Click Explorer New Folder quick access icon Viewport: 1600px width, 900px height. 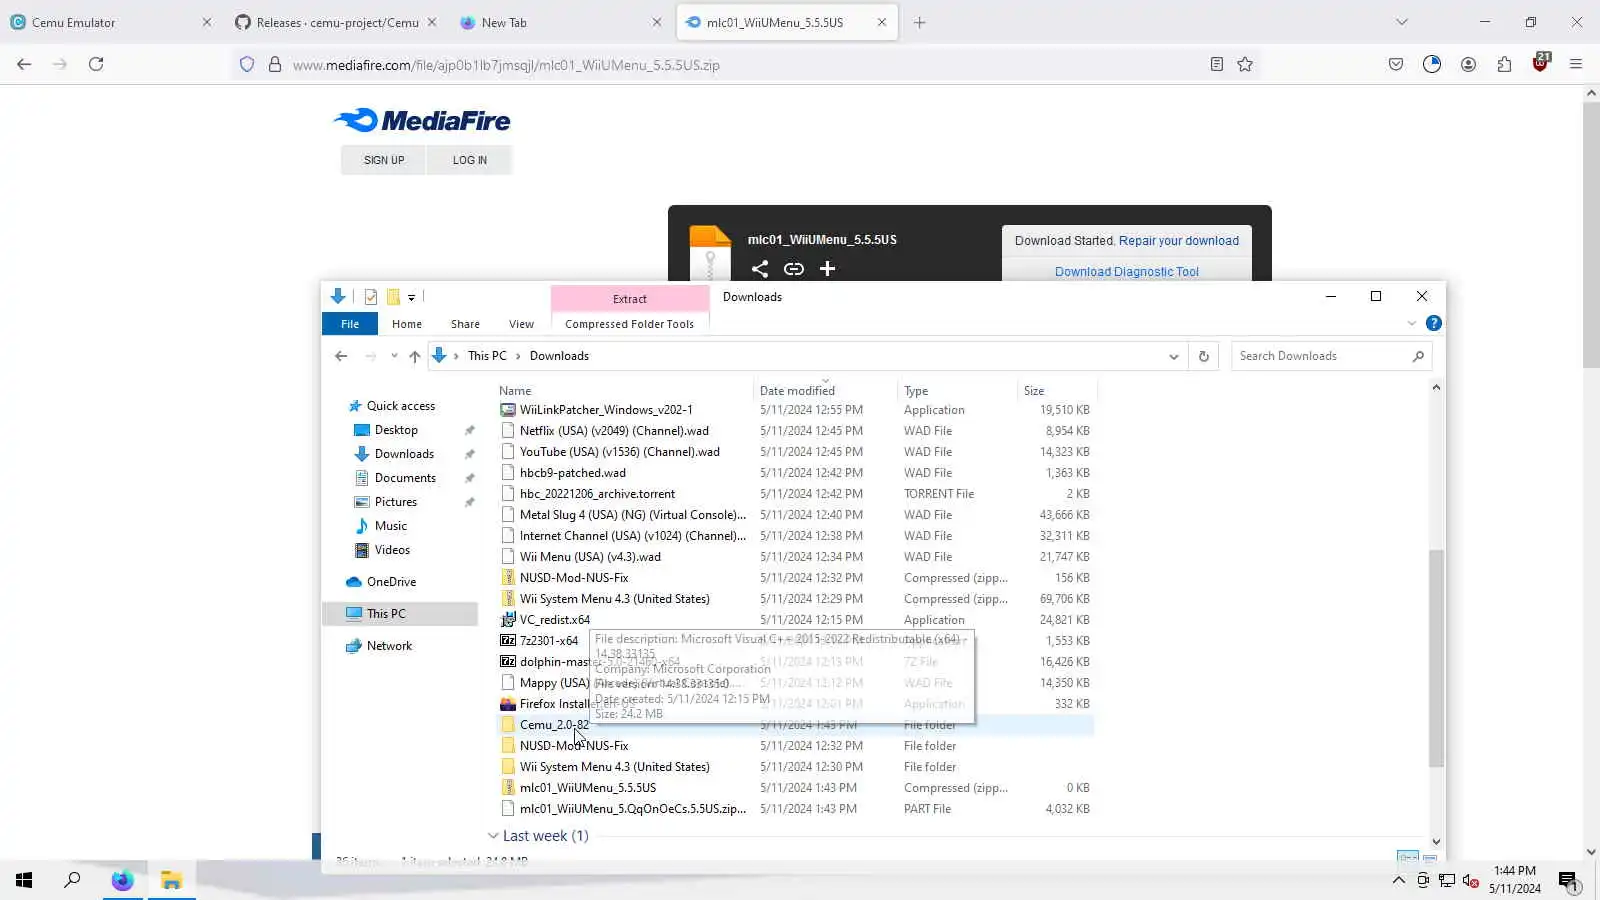[393, 297]
